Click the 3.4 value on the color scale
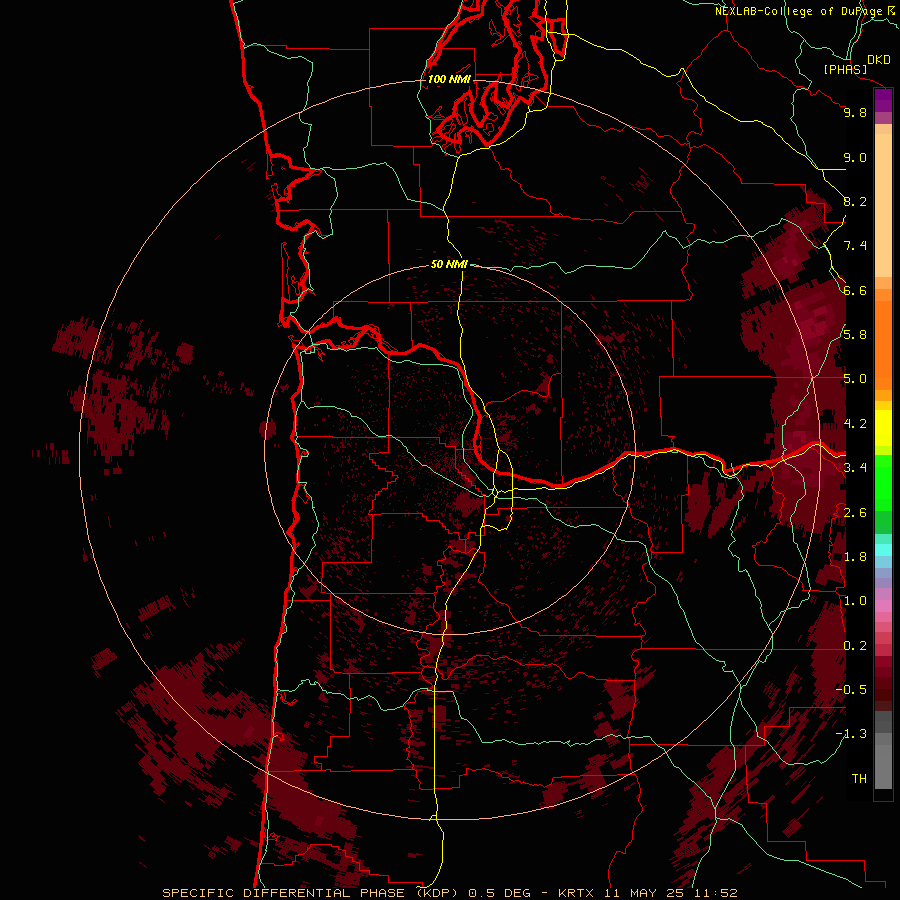The image size is (900, 900). pos(855,468)
